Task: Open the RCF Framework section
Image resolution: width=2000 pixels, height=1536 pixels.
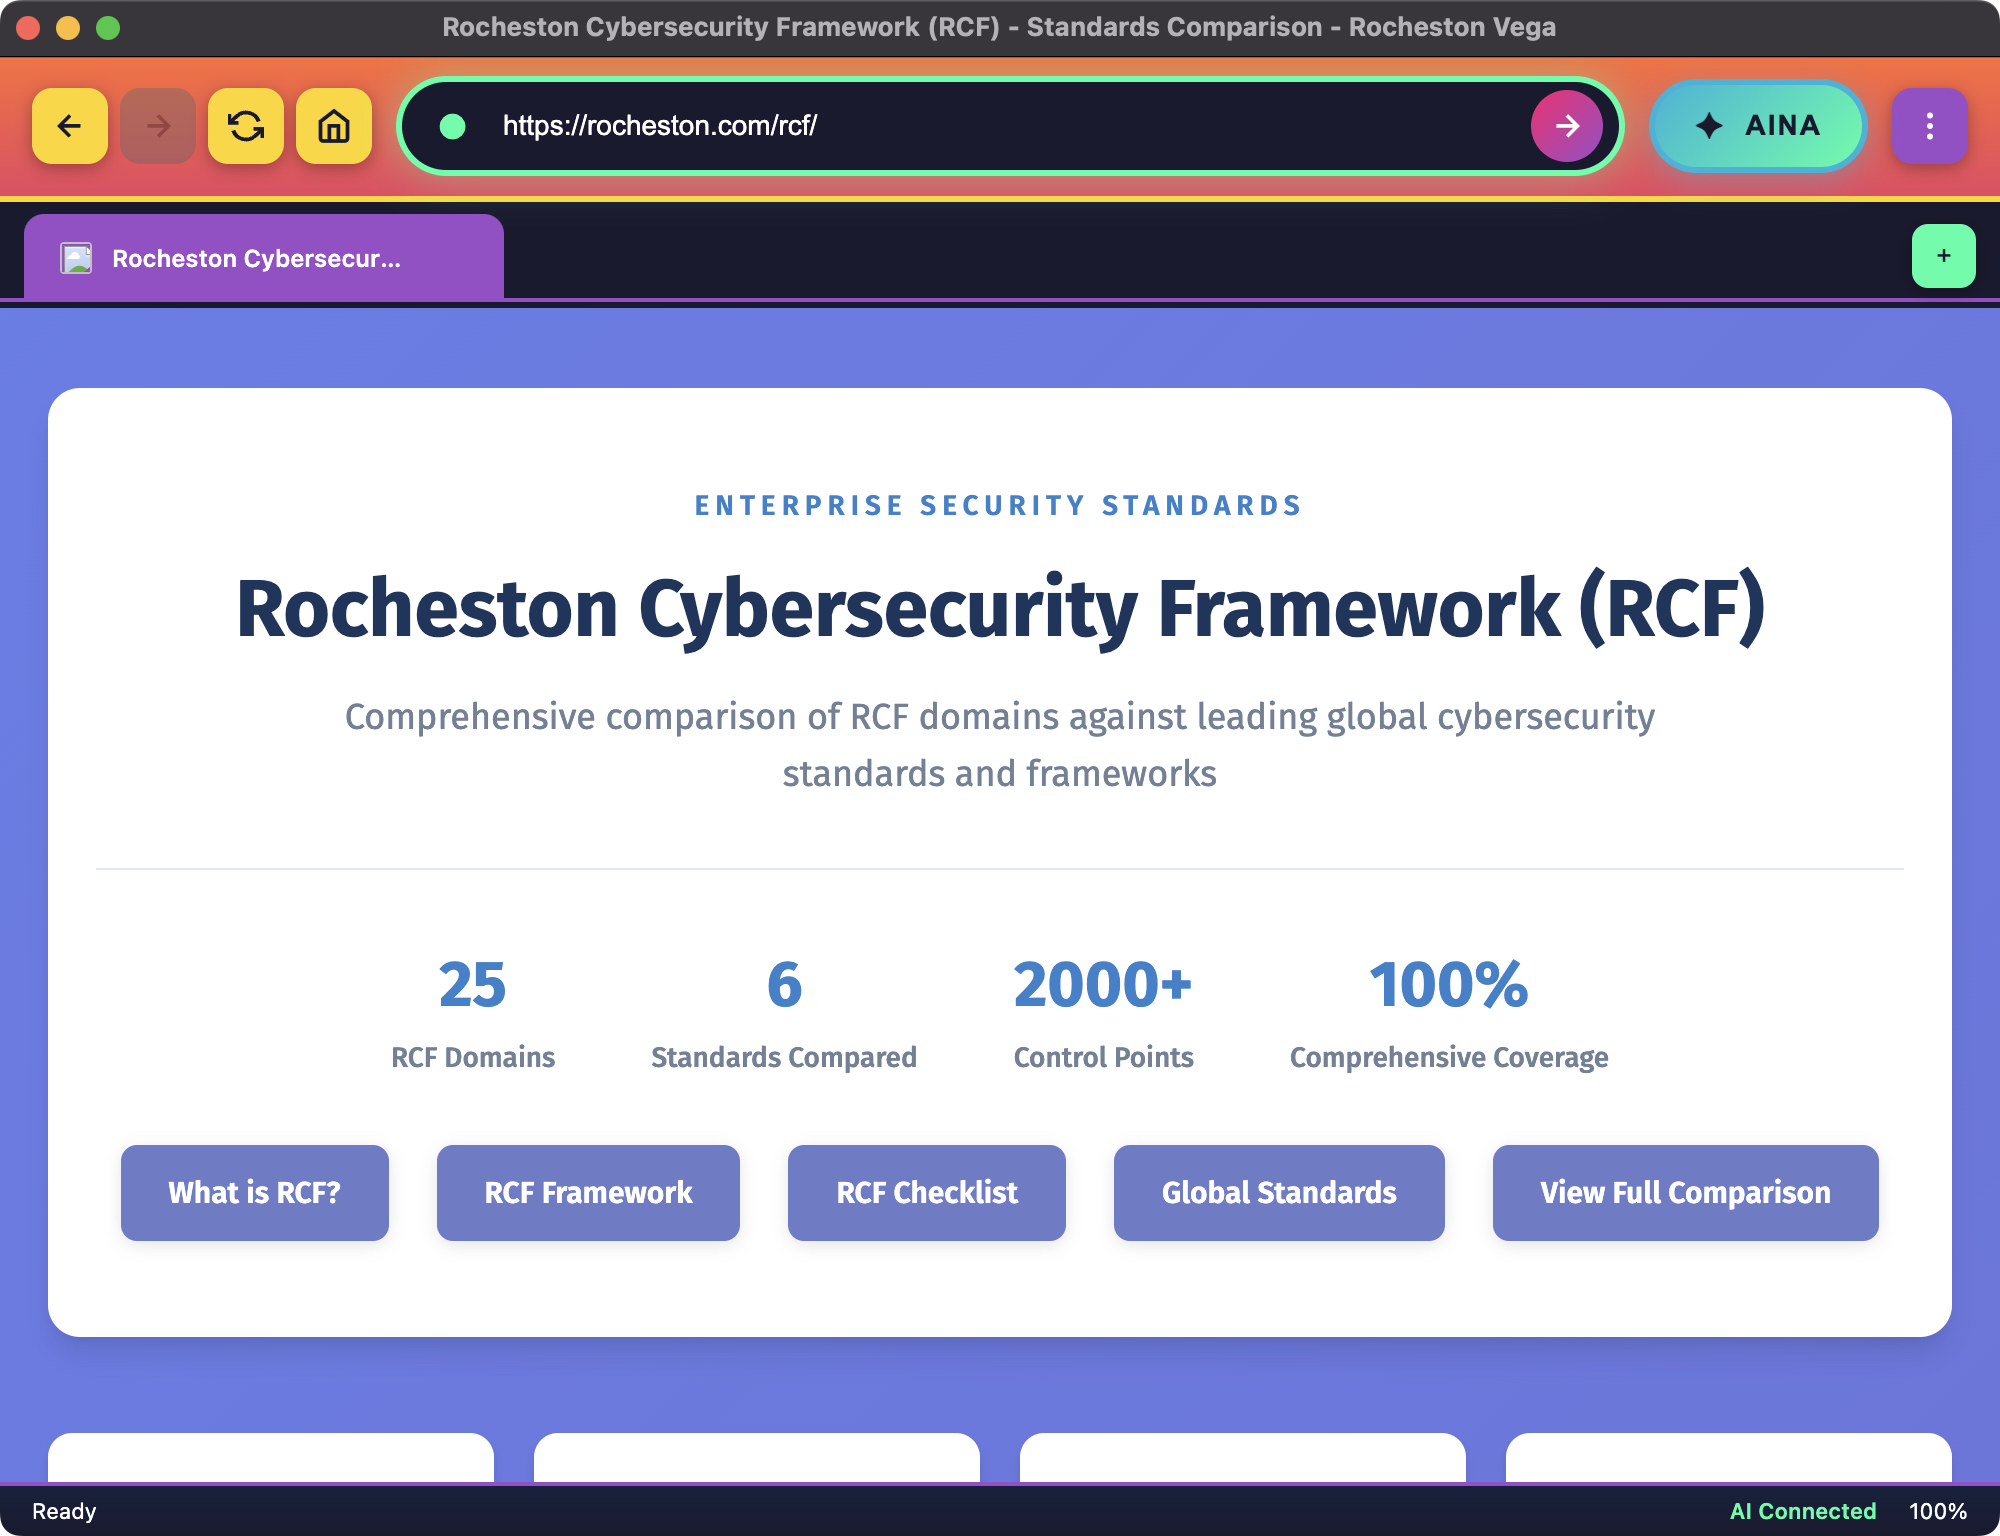Action: coord(588,1192)
